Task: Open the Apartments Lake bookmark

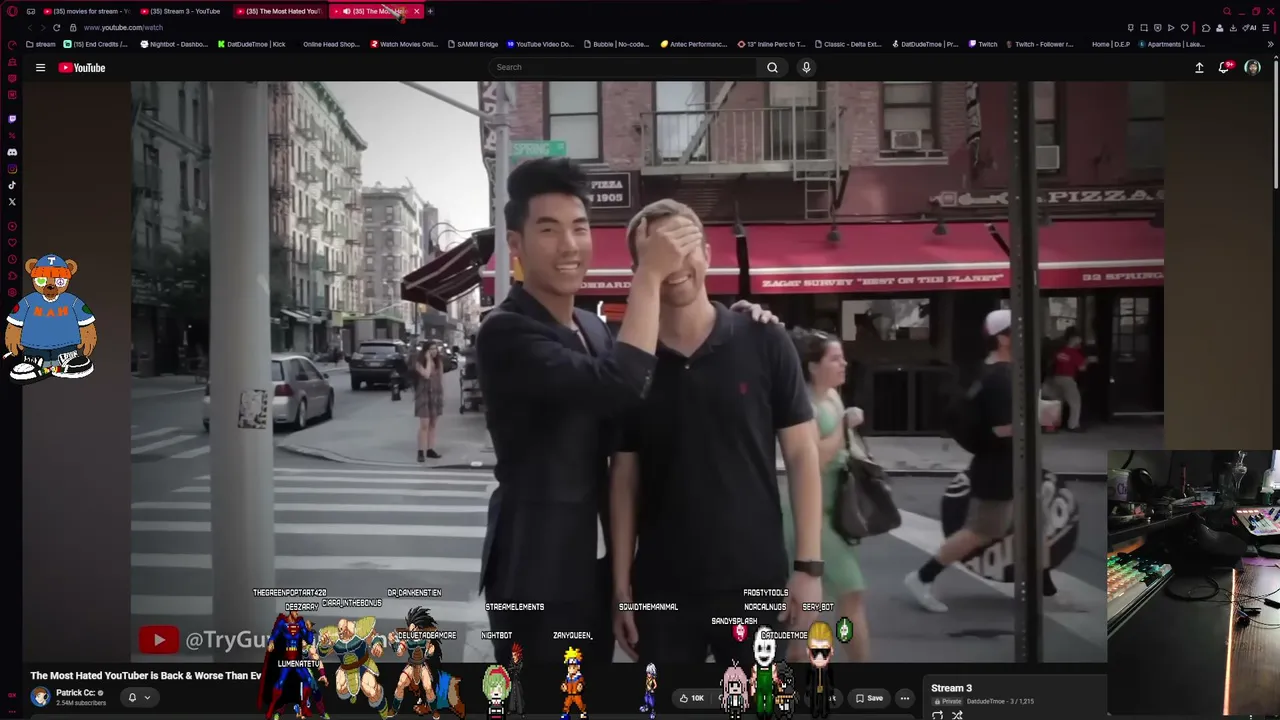Action: pyautogui.click(x=1173, y=44)
